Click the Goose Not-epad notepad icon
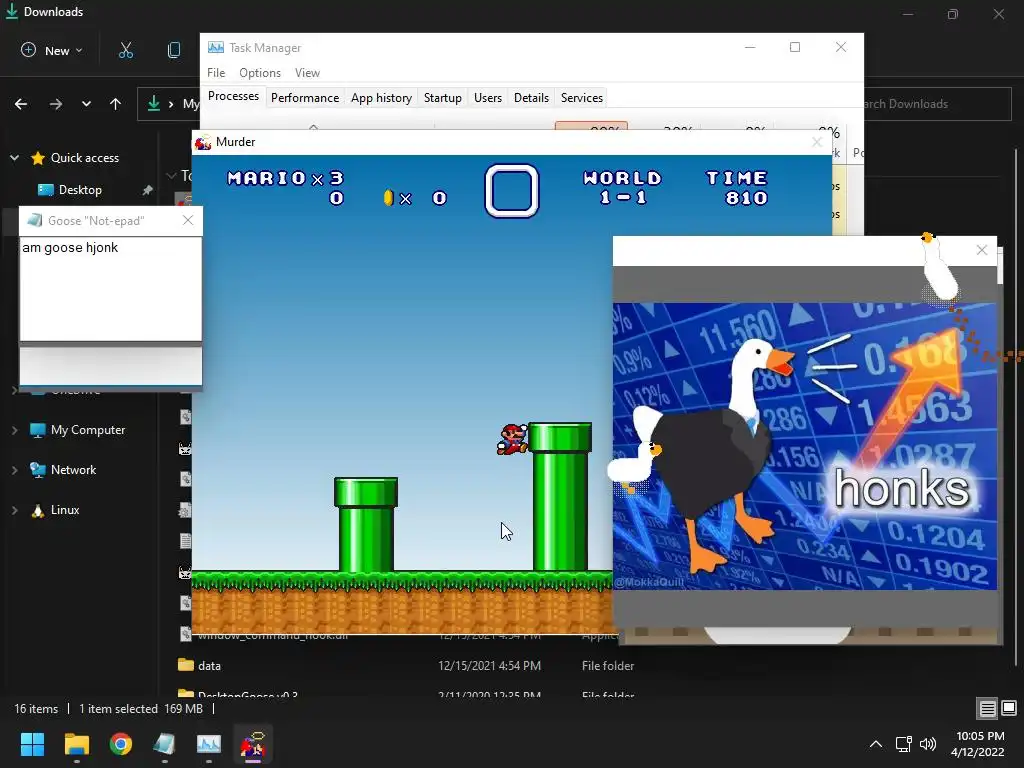Viewport: 1024px width, 768px height. coord(35,221)
